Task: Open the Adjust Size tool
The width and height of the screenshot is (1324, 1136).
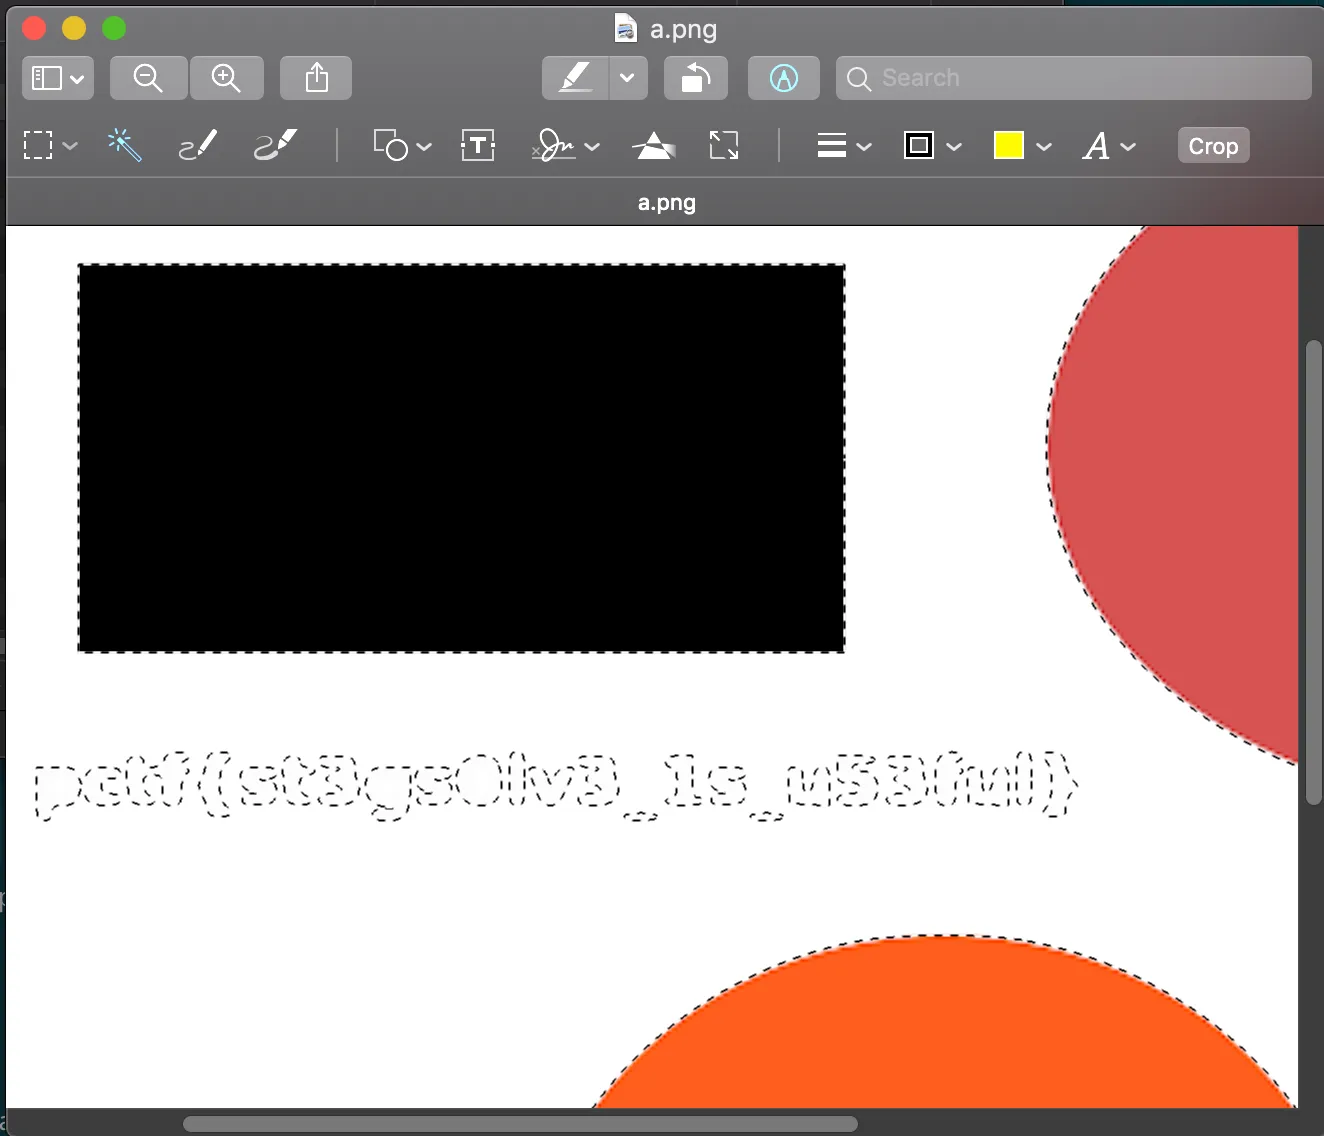Action: 724,145
